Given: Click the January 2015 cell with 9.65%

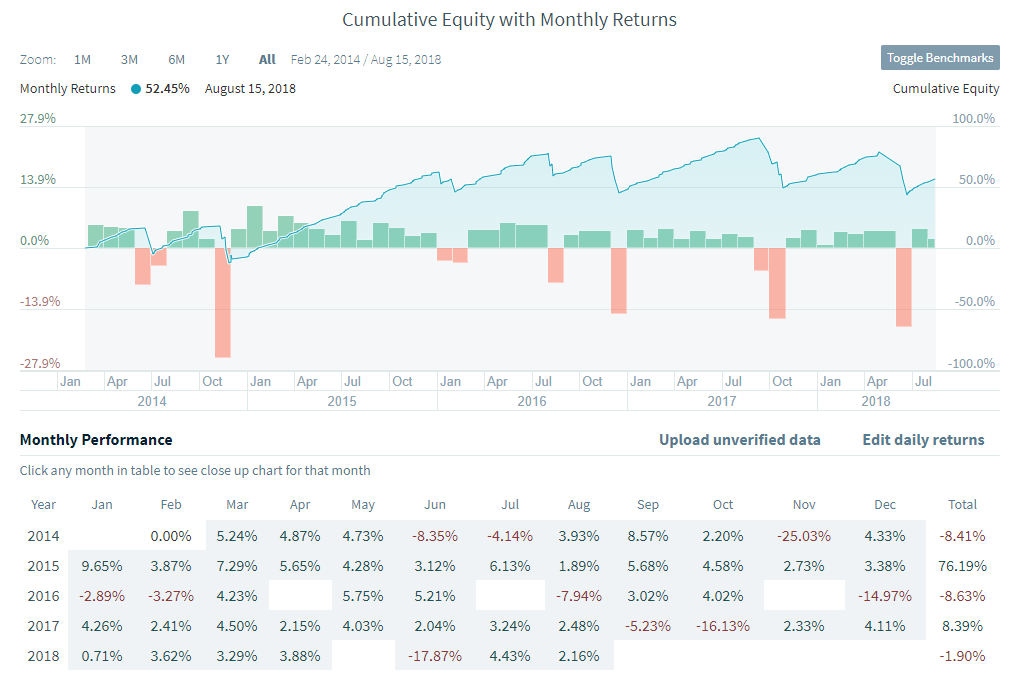Looking at the screenshot, I should click(102, 566).
